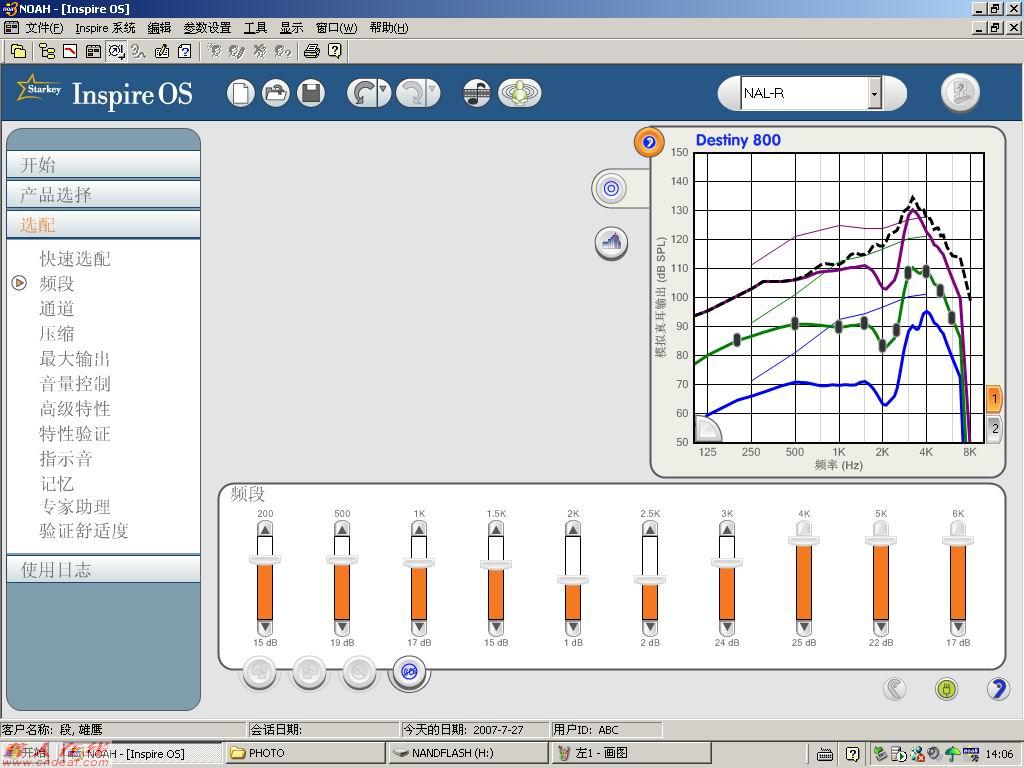Click the blank page new session button

[240, 93]
